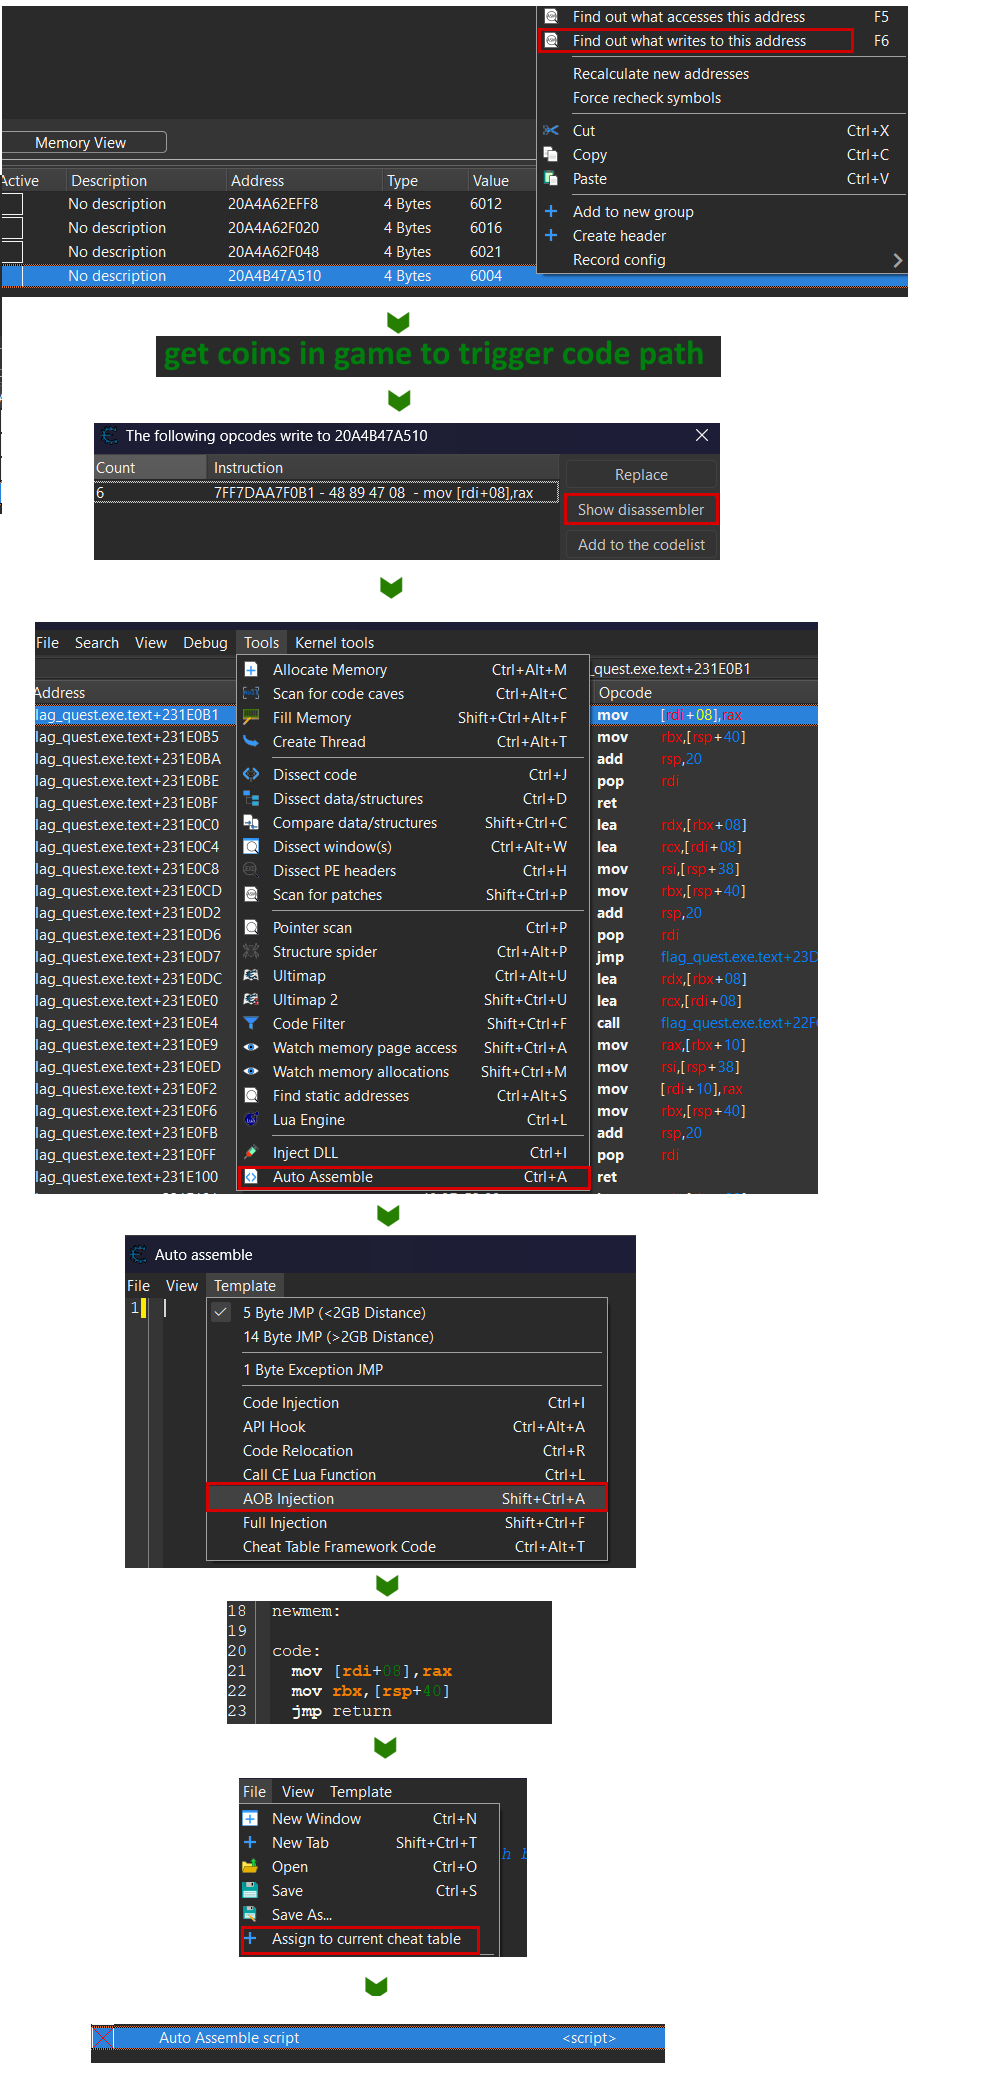Click the Count column header in opcodes dialog
Image resolution: width=1000 pixels, height=2084 pixels.
tap(150, 468)
